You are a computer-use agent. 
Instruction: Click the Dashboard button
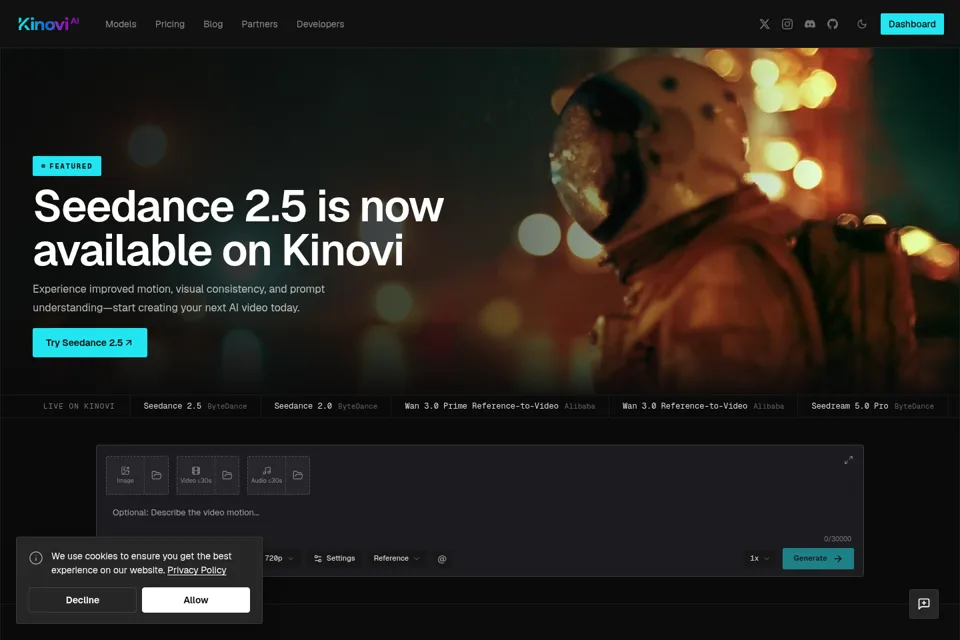point(912,24)
